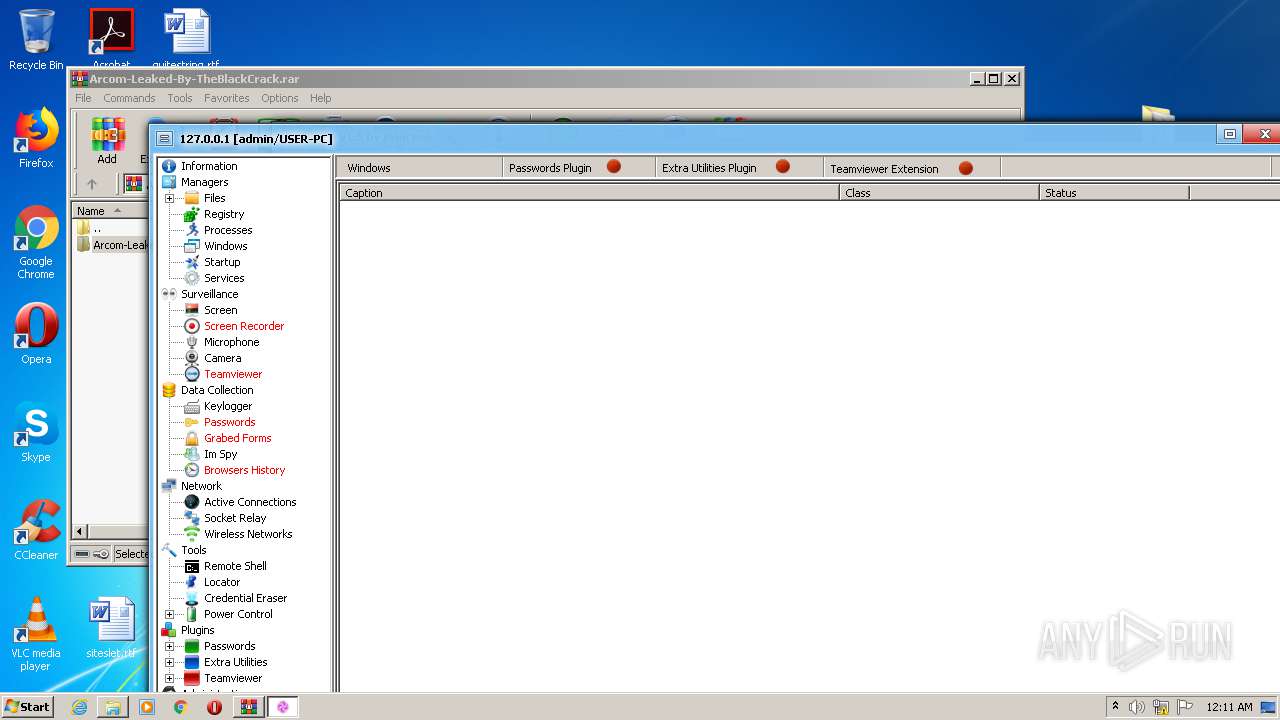
Task: Expand the Plugins Passwords node
Action: coord(169,646)
